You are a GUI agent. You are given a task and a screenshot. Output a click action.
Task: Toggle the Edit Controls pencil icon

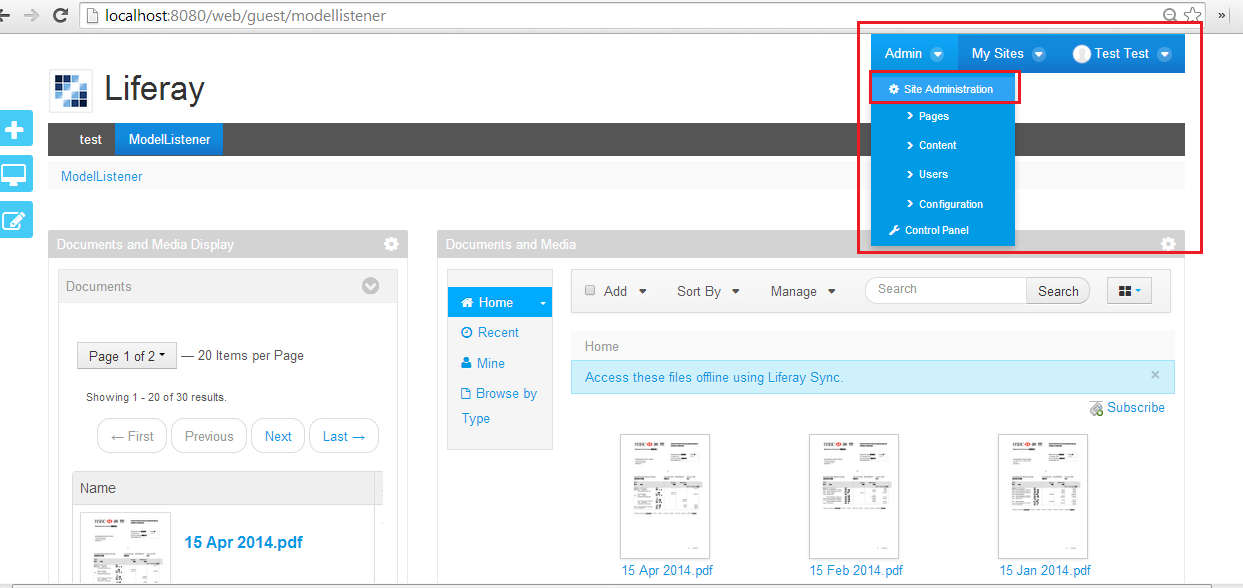coord(15,220)
